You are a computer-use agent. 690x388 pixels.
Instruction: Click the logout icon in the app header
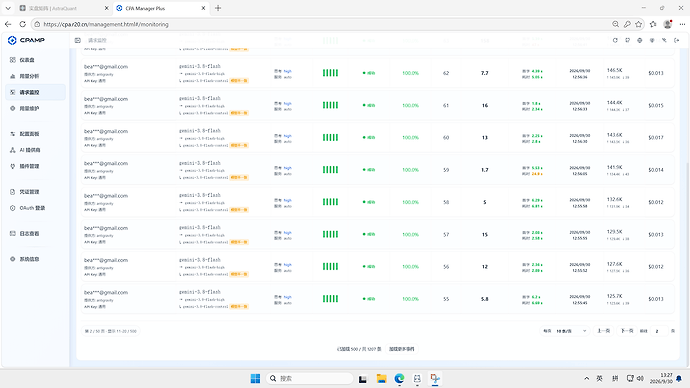[677, 40]
